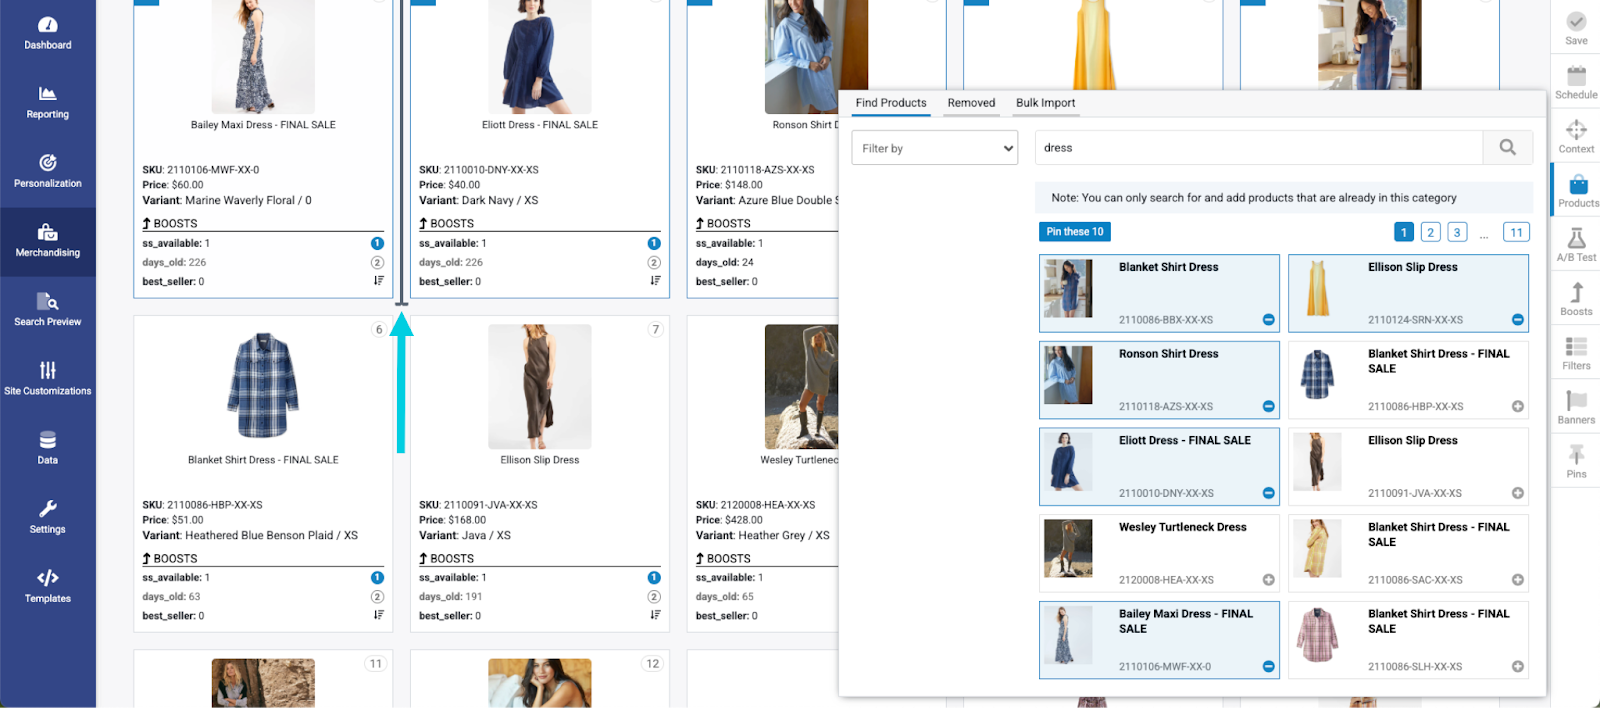Open the Context tool
Image resolution: width=1600 pixels, height=708 pixels.
(x=1576, y=136)
